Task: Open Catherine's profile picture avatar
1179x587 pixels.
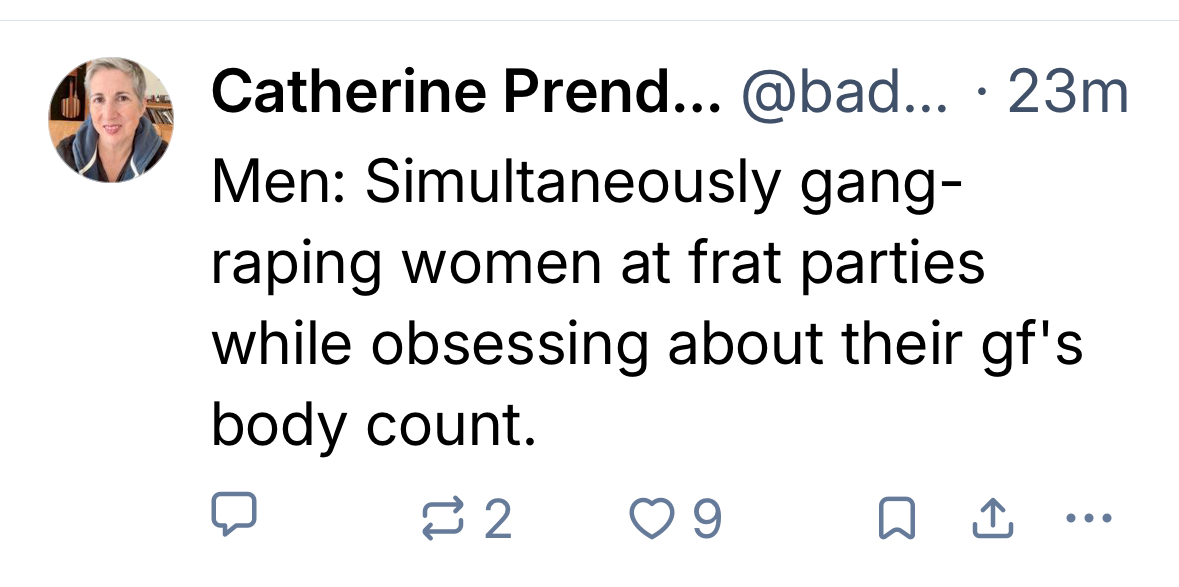Action: 111,119
